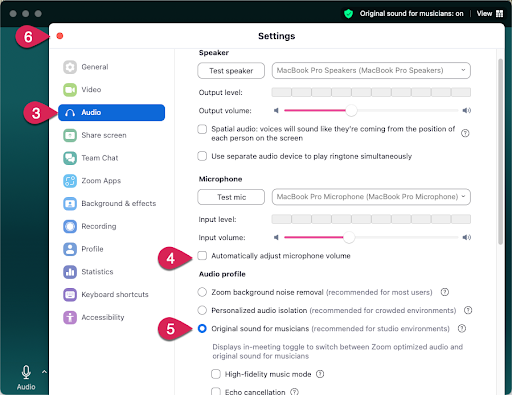Click the Background & effects icon
The width and height of the screenshot is (512, 395).
point(70,204)
